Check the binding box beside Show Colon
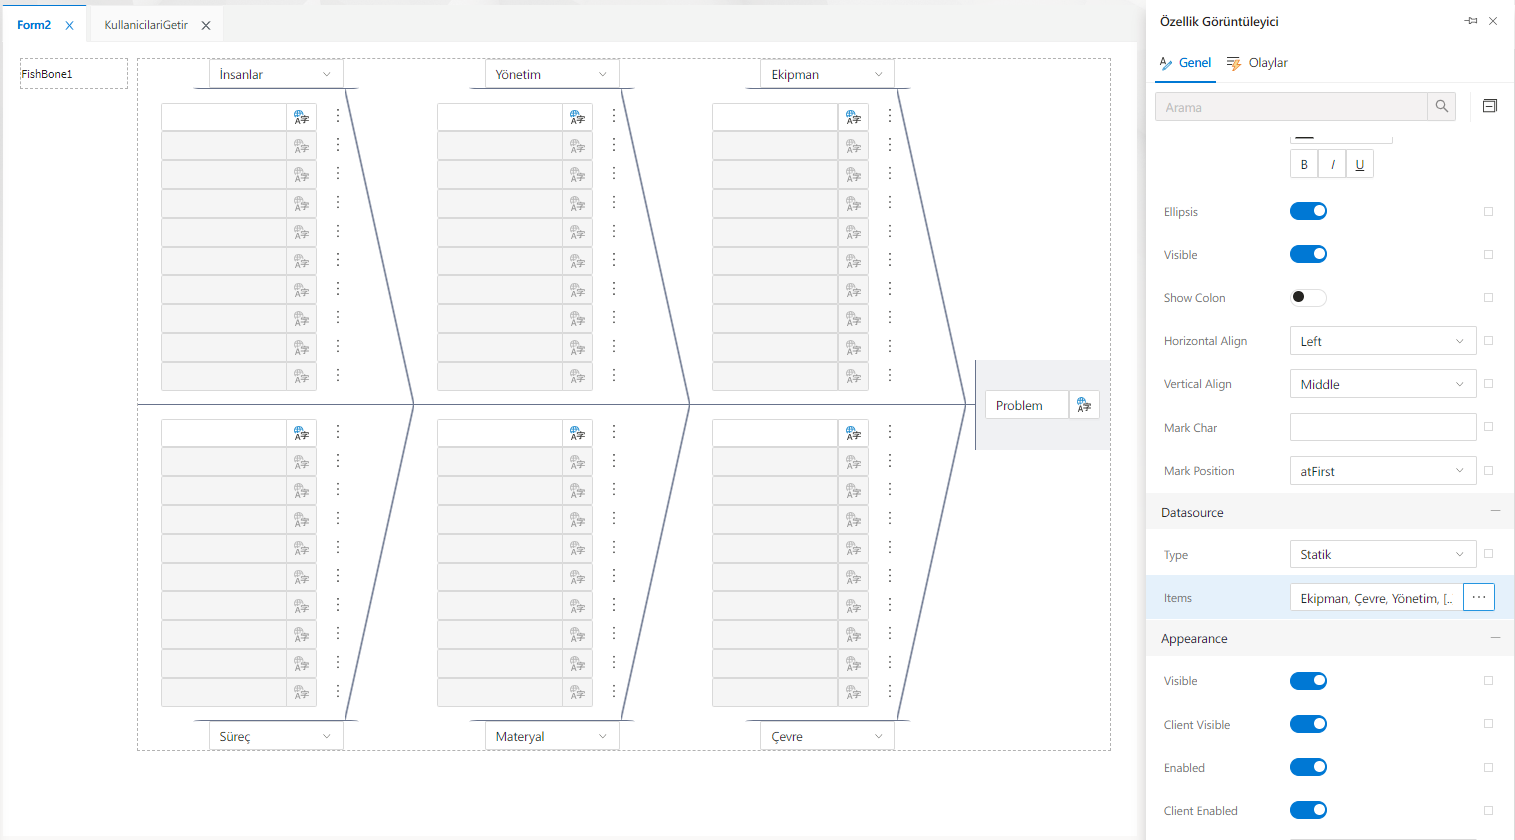 [1488, 297]
